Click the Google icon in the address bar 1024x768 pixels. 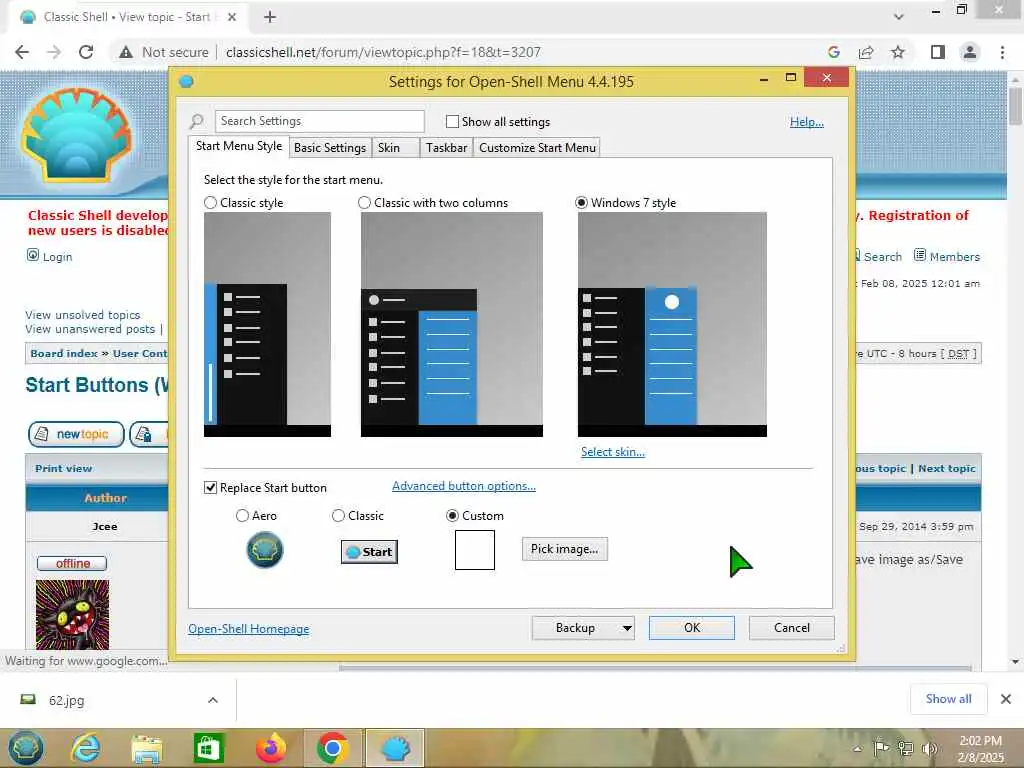click(833, 52)
